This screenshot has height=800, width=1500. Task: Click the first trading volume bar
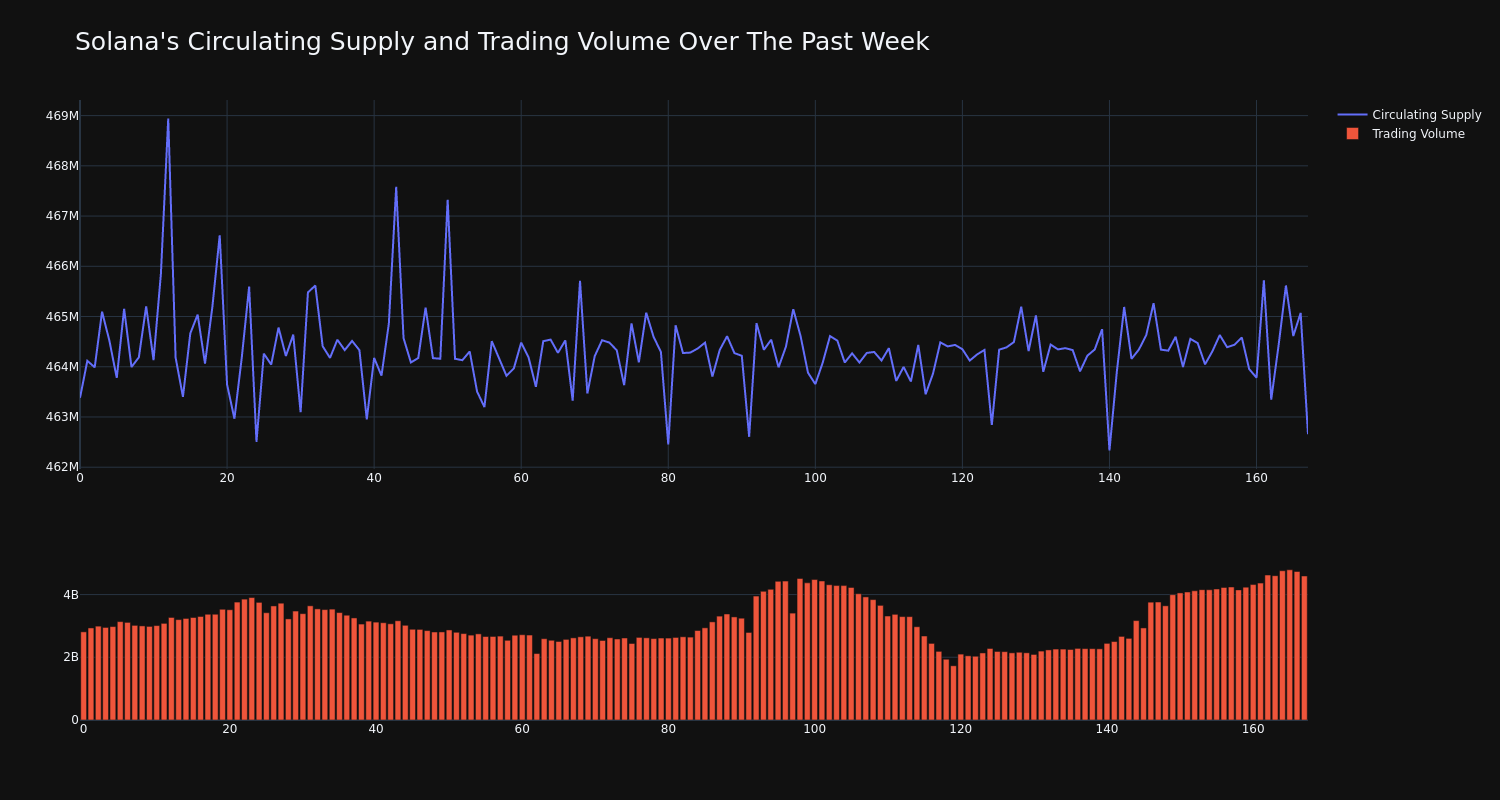click(x=84, y=676)
